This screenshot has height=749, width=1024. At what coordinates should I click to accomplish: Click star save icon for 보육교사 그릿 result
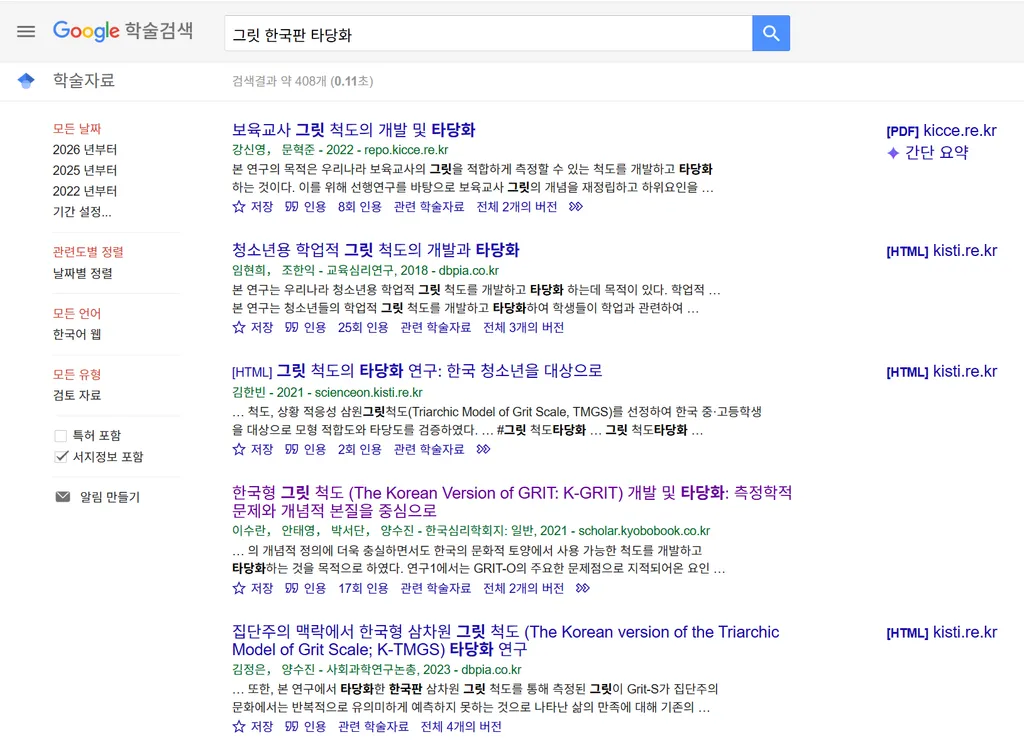click(239, 206)
